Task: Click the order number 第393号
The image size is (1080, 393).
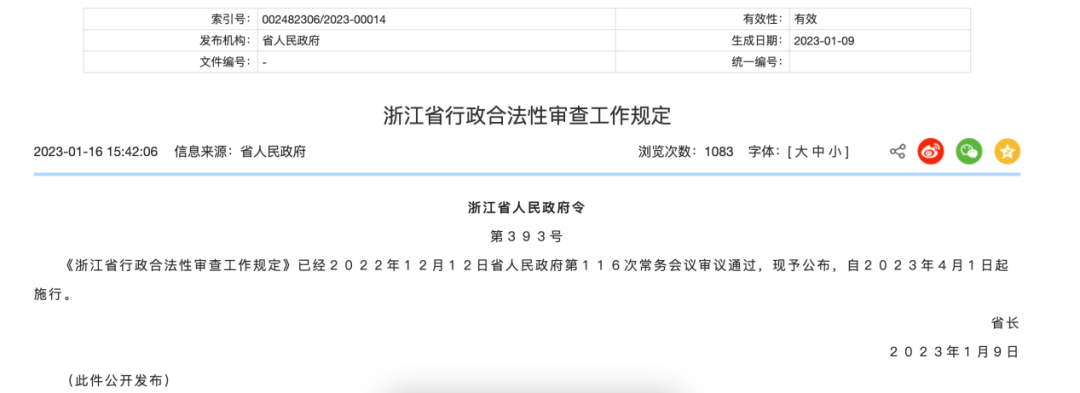Action: pyautogui.click(x=526, y=236)
